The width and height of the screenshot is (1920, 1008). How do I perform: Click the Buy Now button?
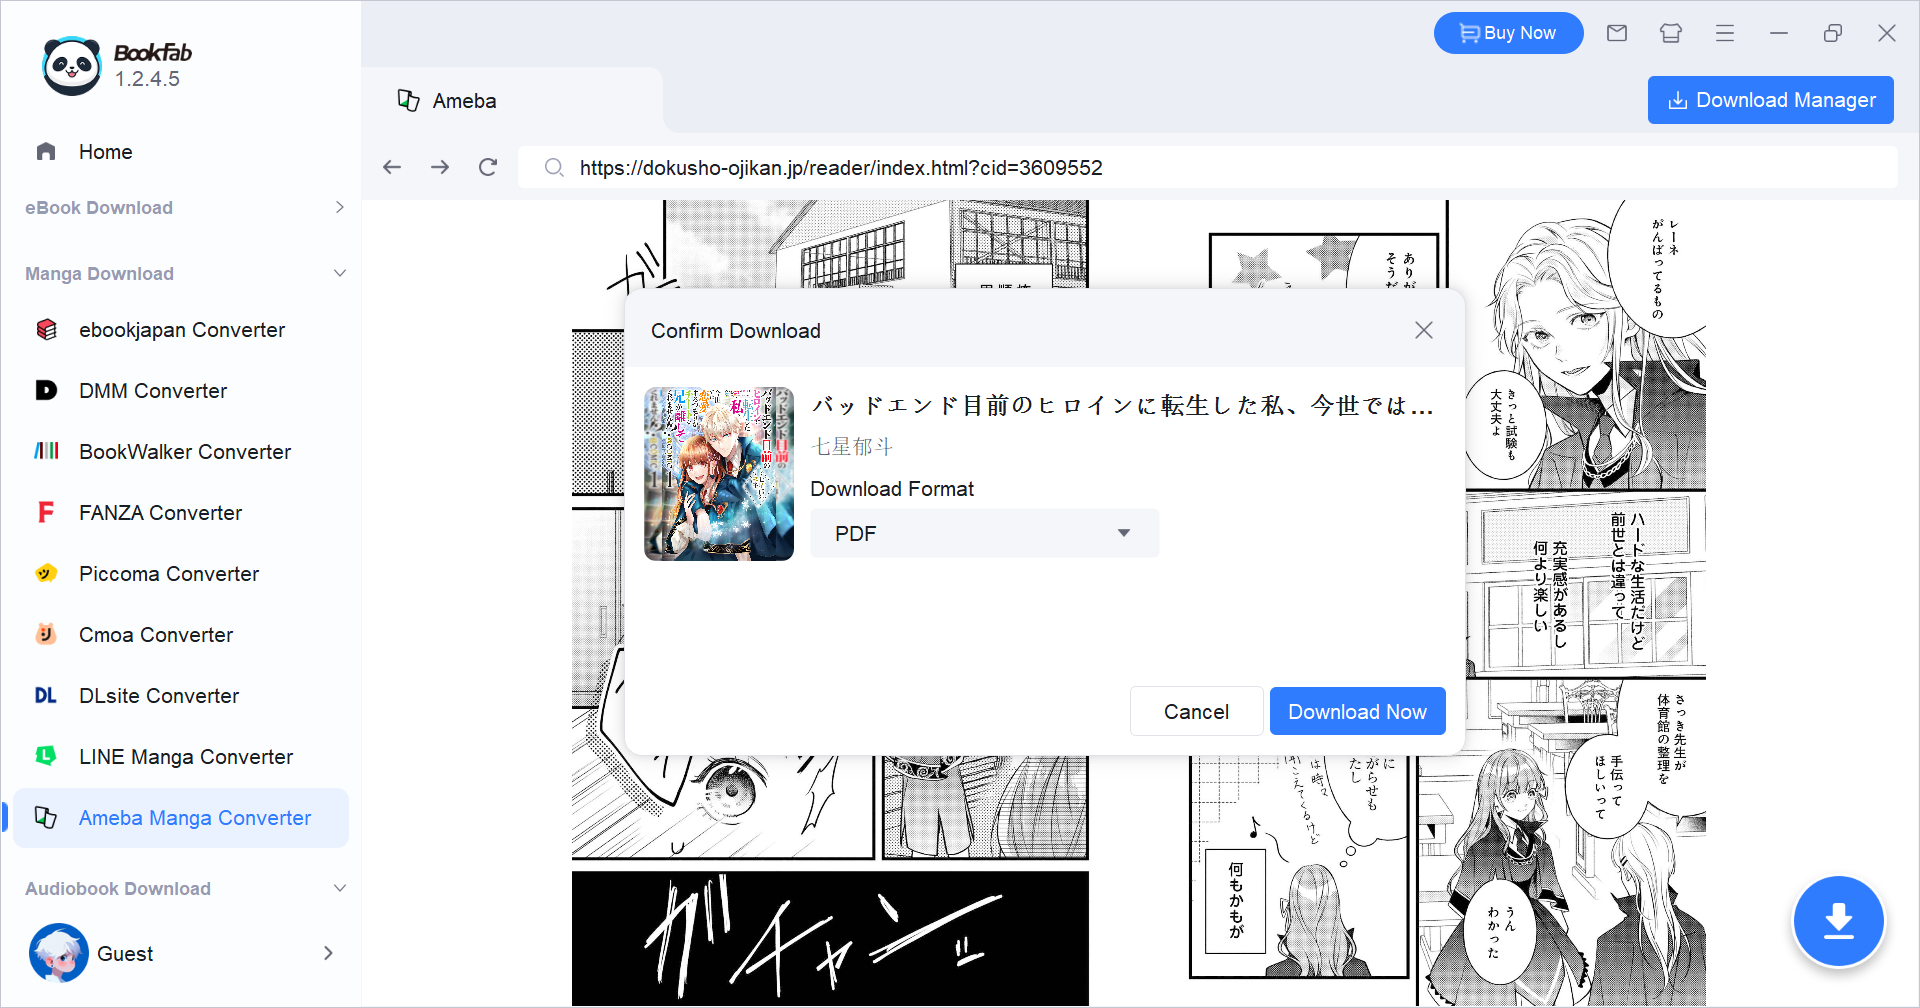(x=1508, y=33)
